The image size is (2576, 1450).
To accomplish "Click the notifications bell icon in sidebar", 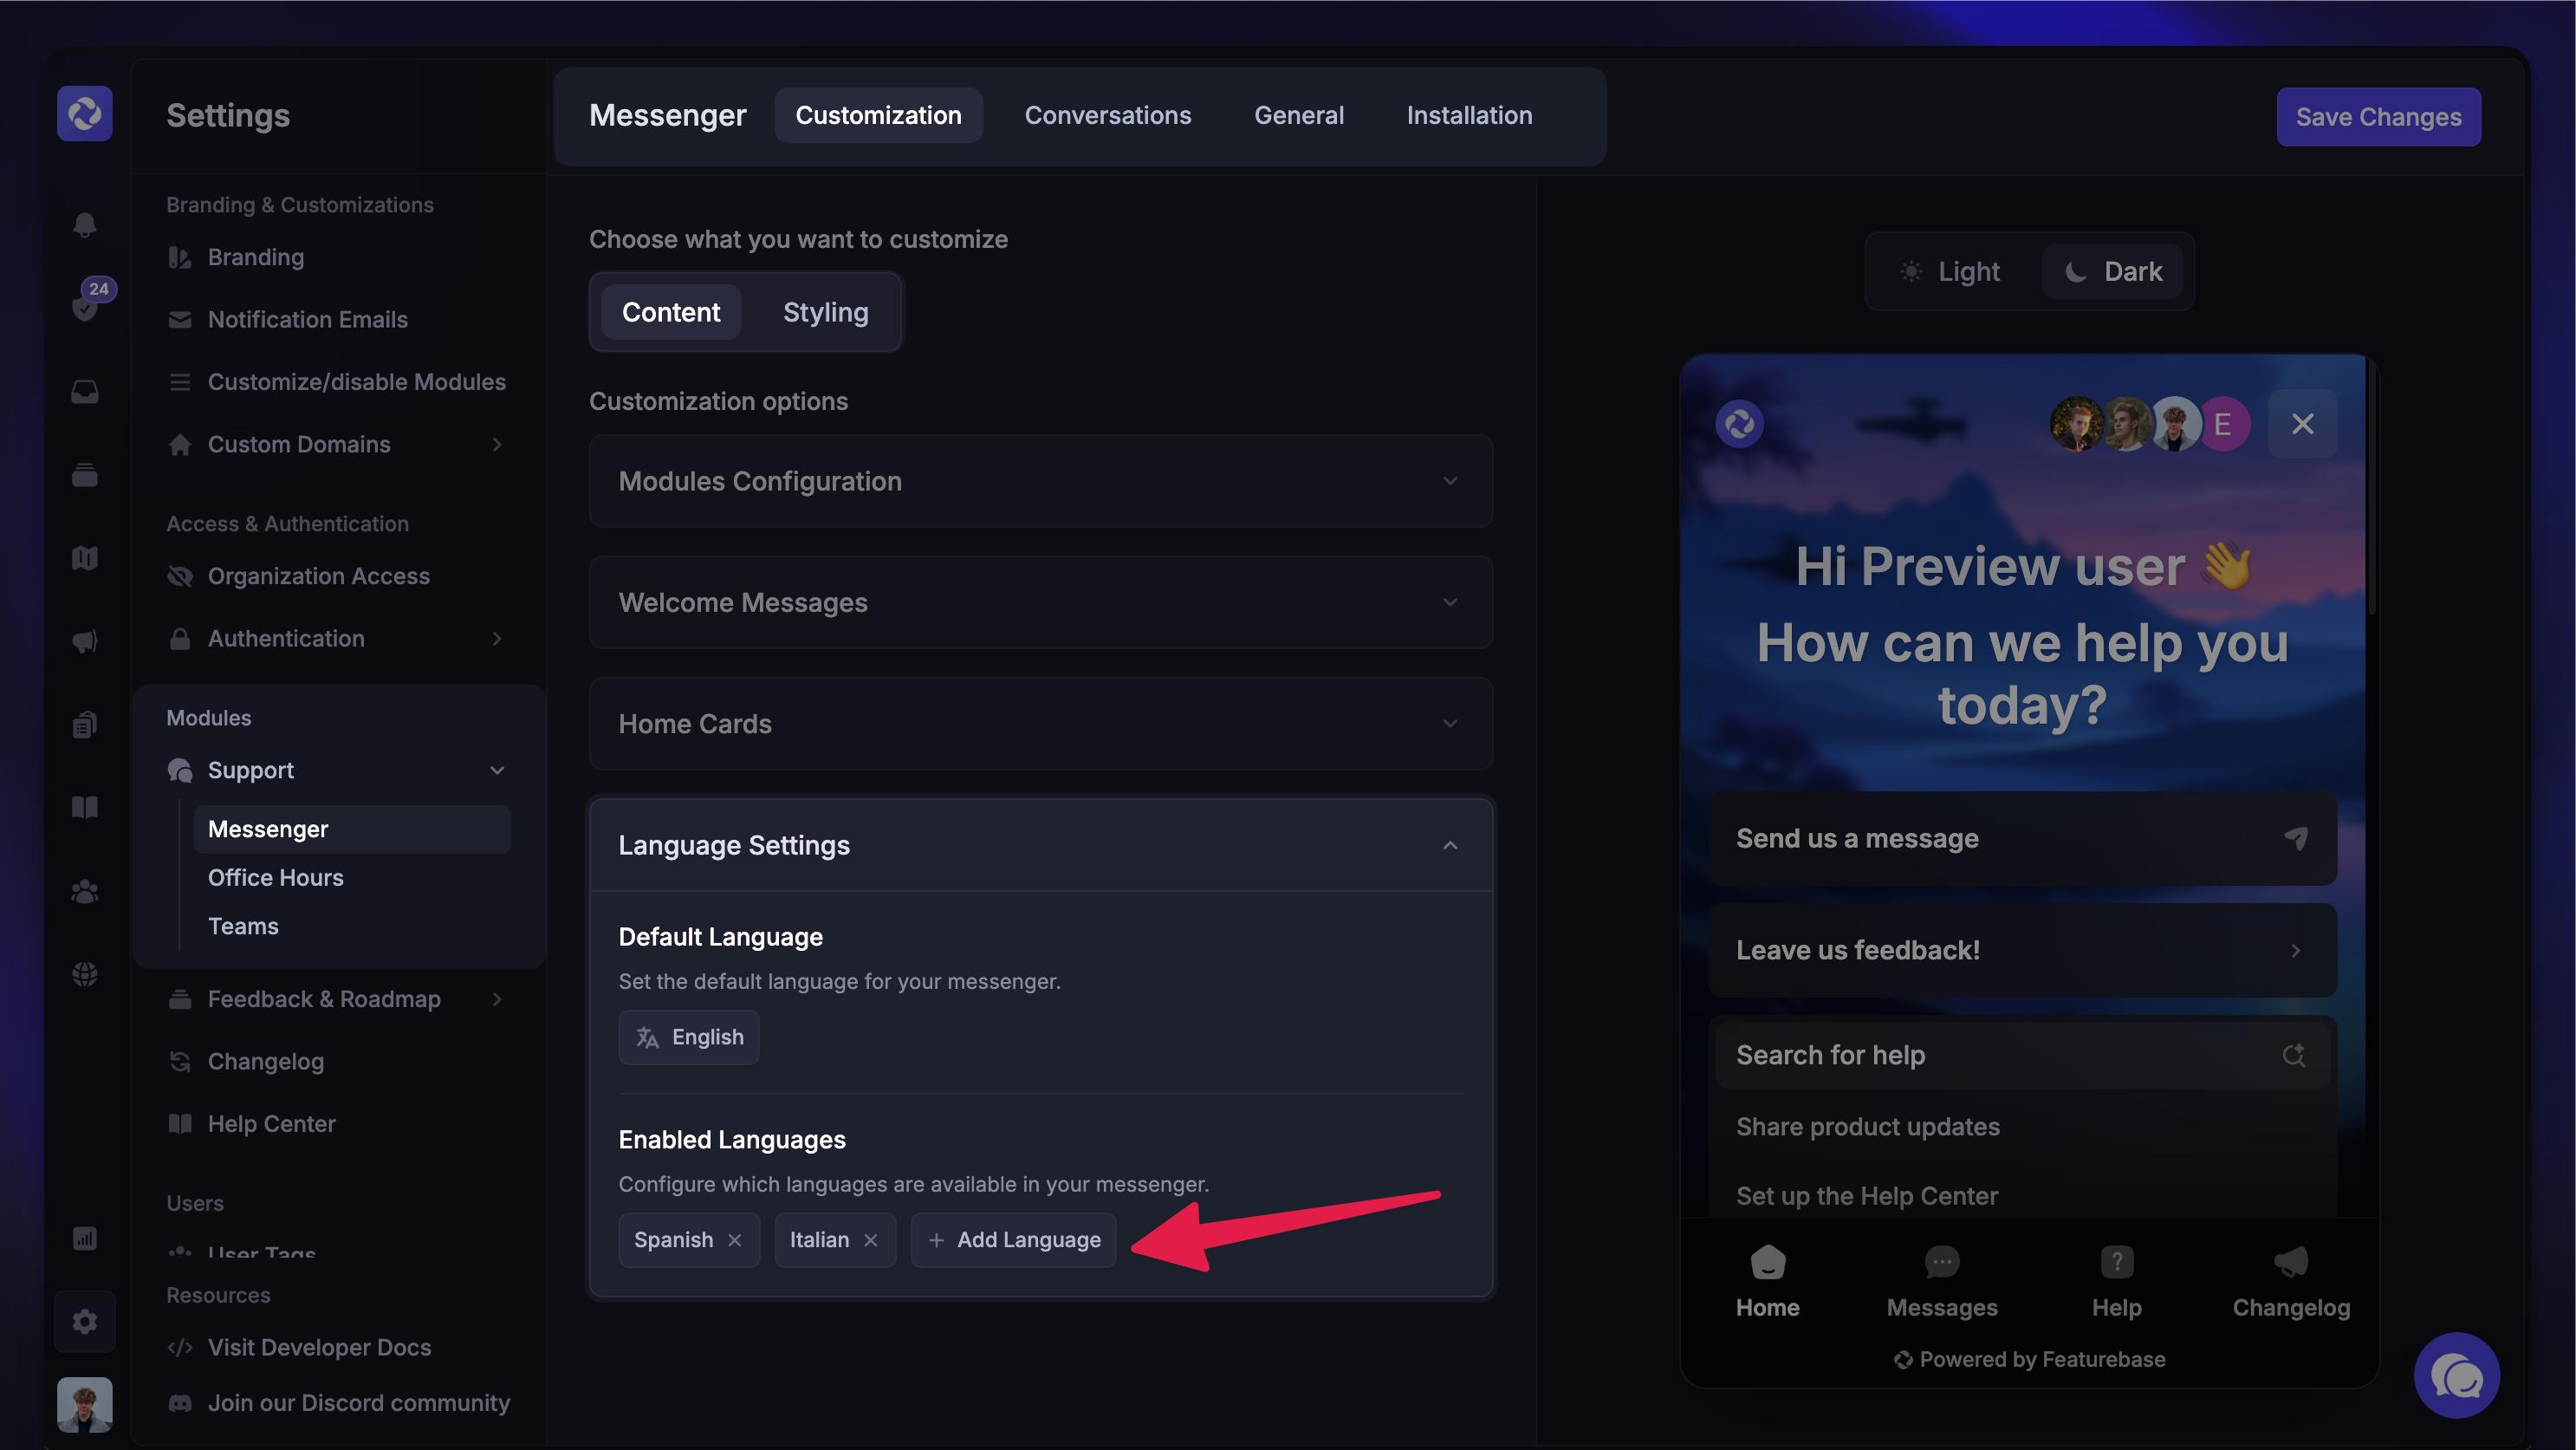I will pos(85,224).
